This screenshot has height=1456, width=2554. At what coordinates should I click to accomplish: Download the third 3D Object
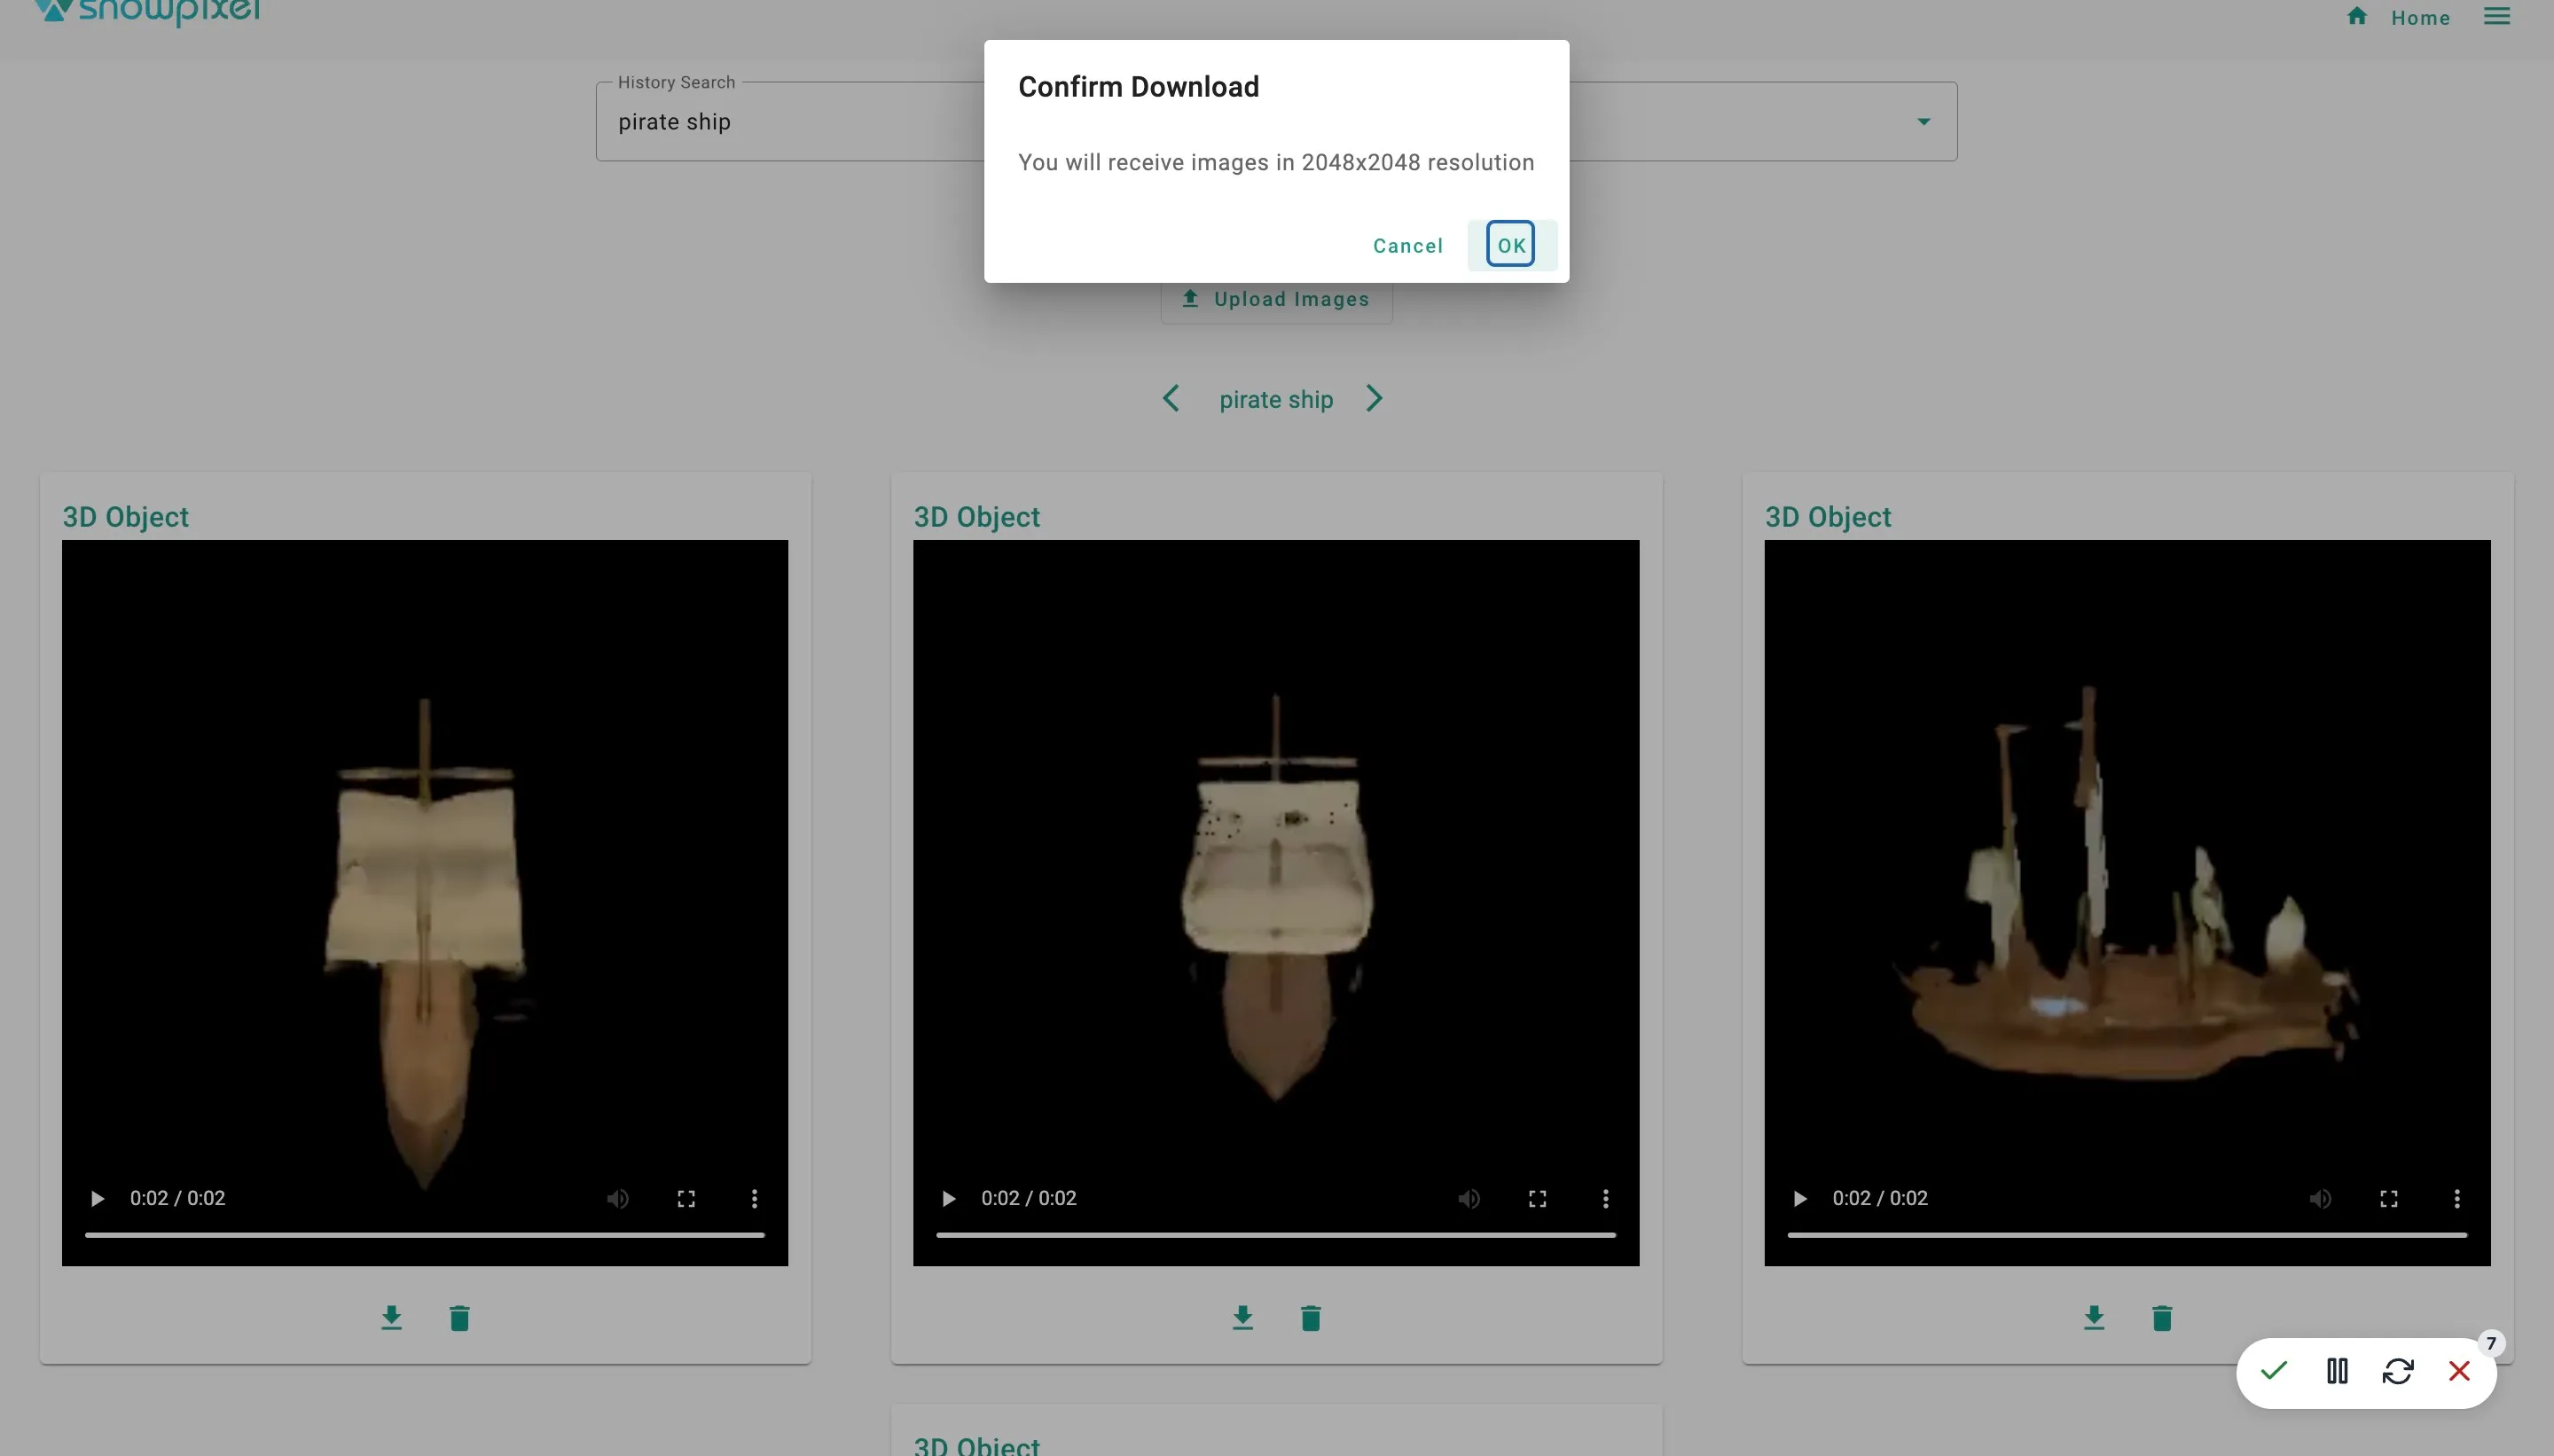2093,1318
